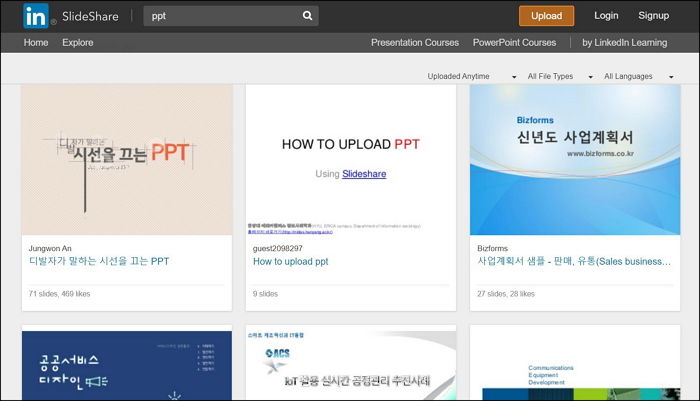Viewport: 700px width, 401px height.
Task: Click the 9 slides text
Action: (265, 294)
